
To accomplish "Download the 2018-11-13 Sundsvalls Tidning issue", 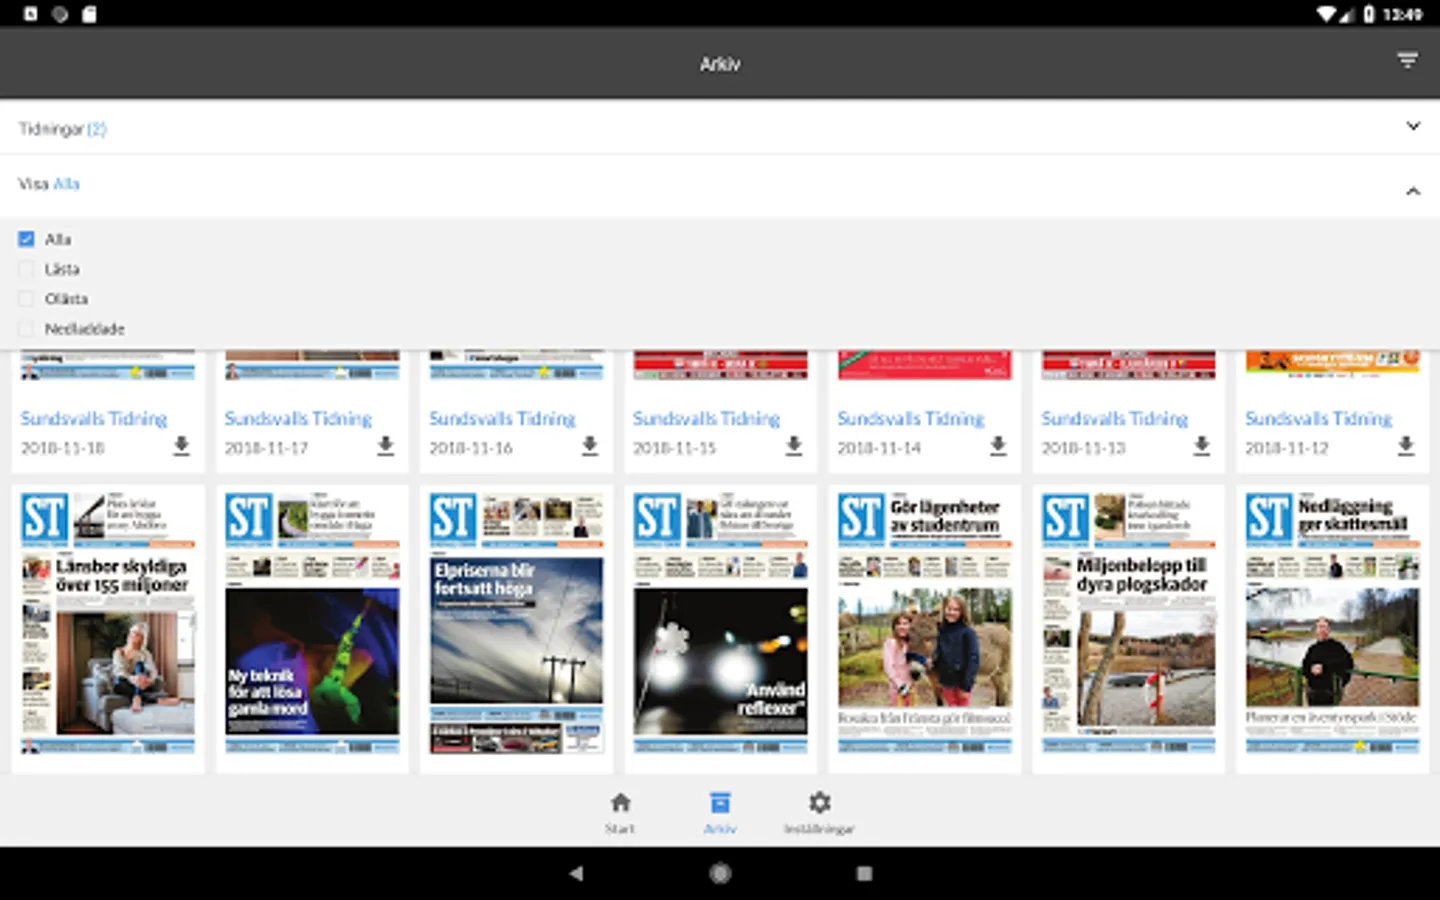I will [1202, 446].
